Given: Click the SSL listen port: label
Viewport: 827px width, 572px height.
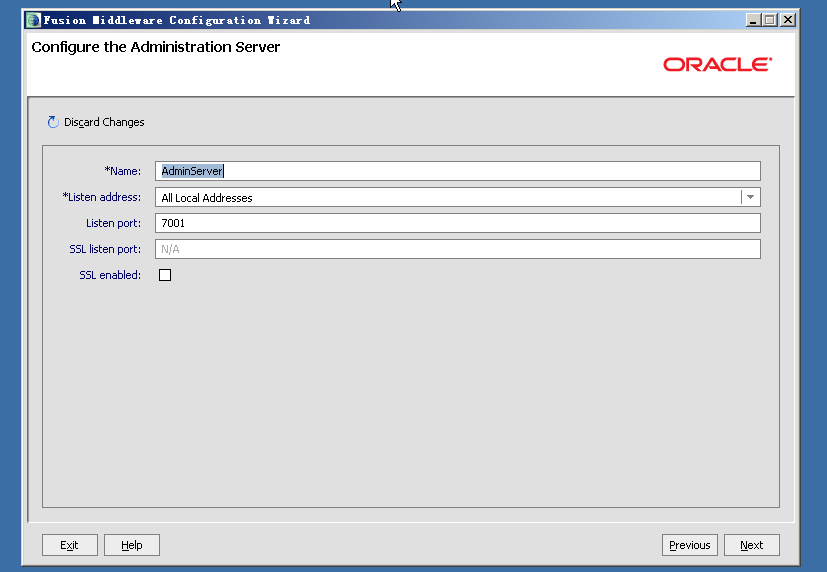Looking at the screenshot, I should click(105, 249).
